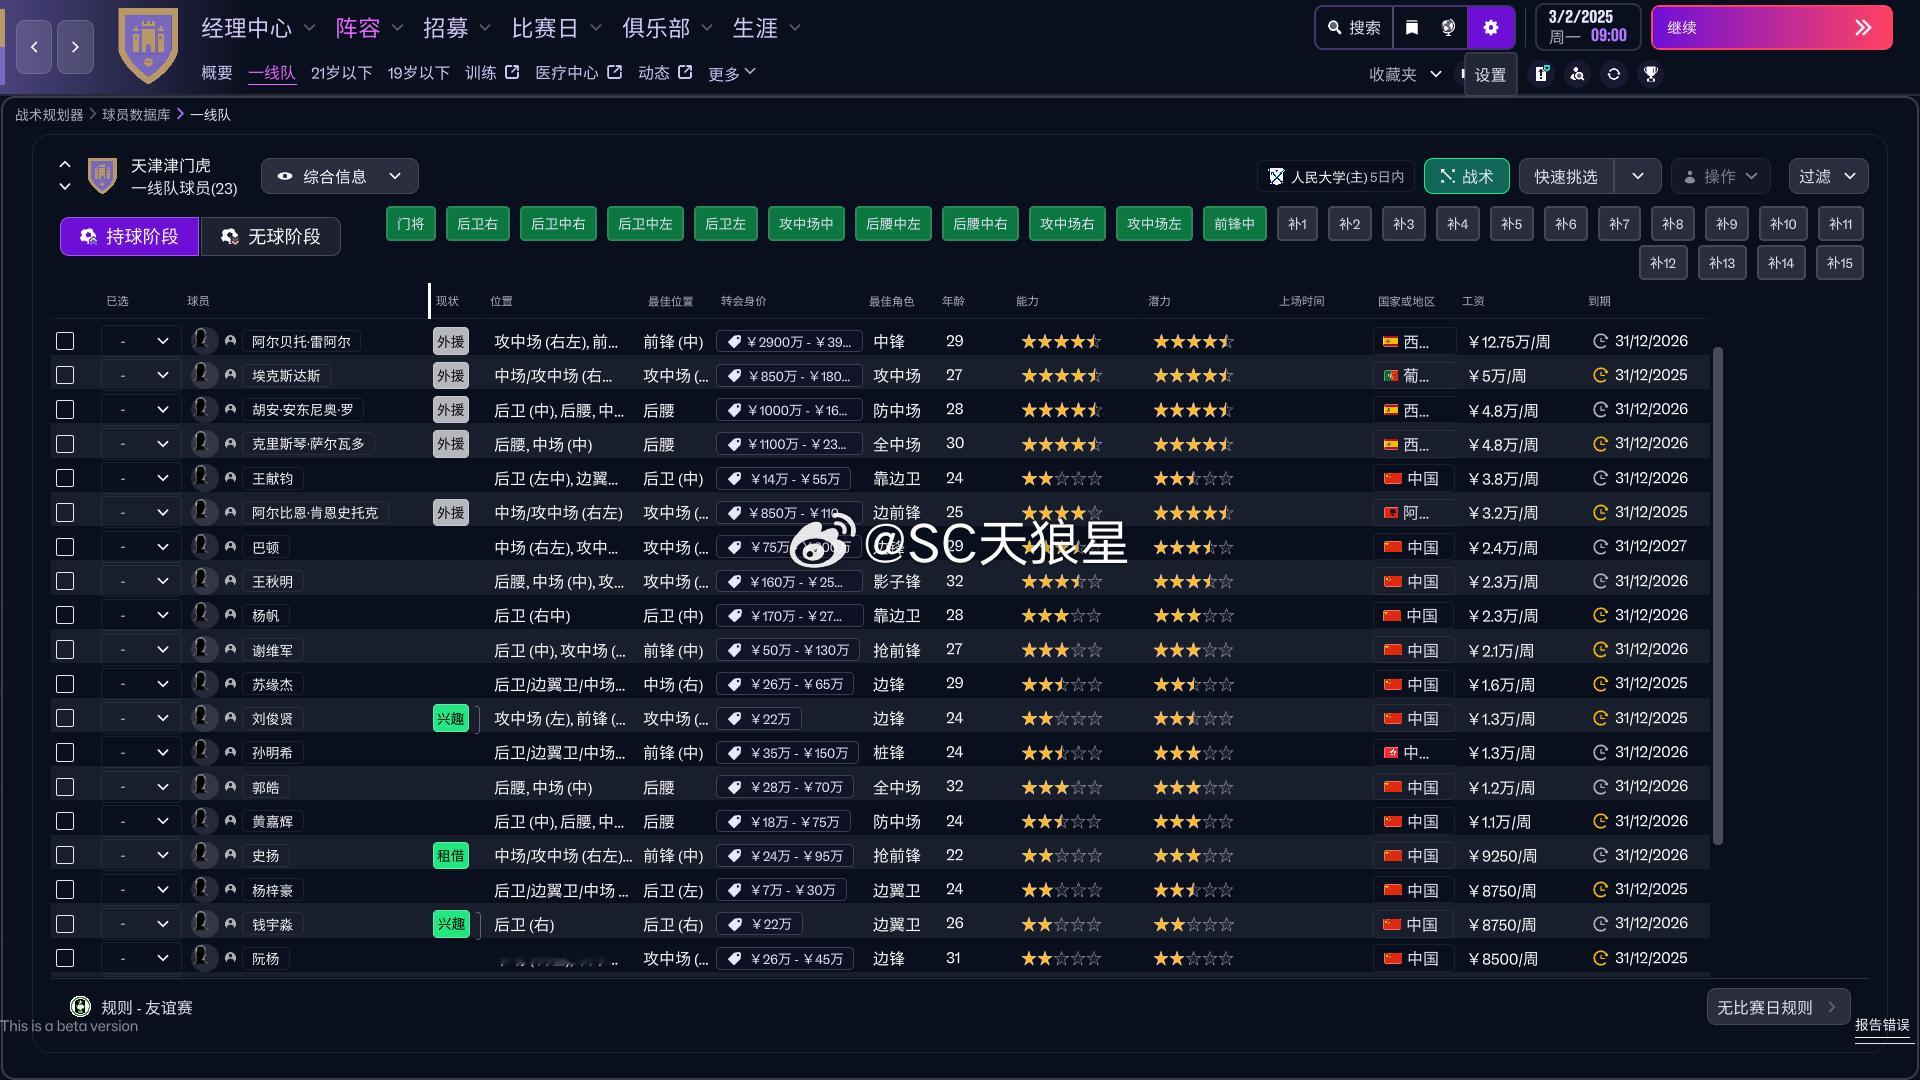Switch to 无球阶段 phase toggle
The width and height of the screenshot is (1920, 1080).
270,236
